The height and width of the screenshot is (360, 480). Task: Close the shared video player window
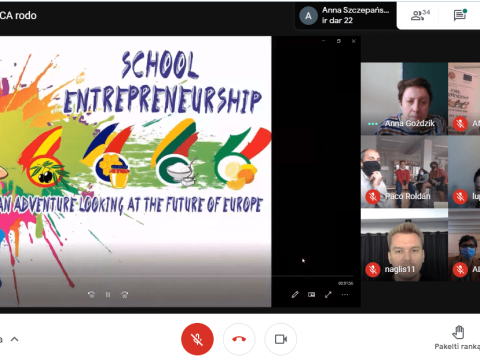pyautogui.click(x=354, y=41)
